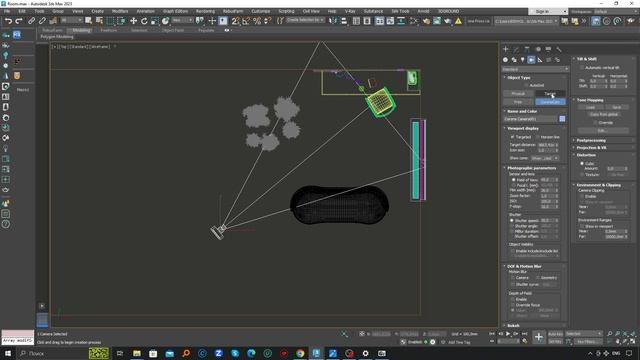Open the Rendering menu
Screen dimensions: 640x360
coord(205,11)
